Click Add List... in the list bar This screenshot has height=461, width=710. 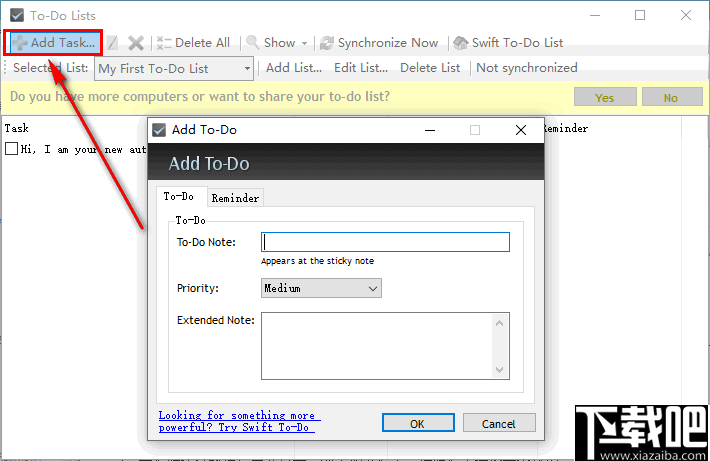(x=294, y=68)
